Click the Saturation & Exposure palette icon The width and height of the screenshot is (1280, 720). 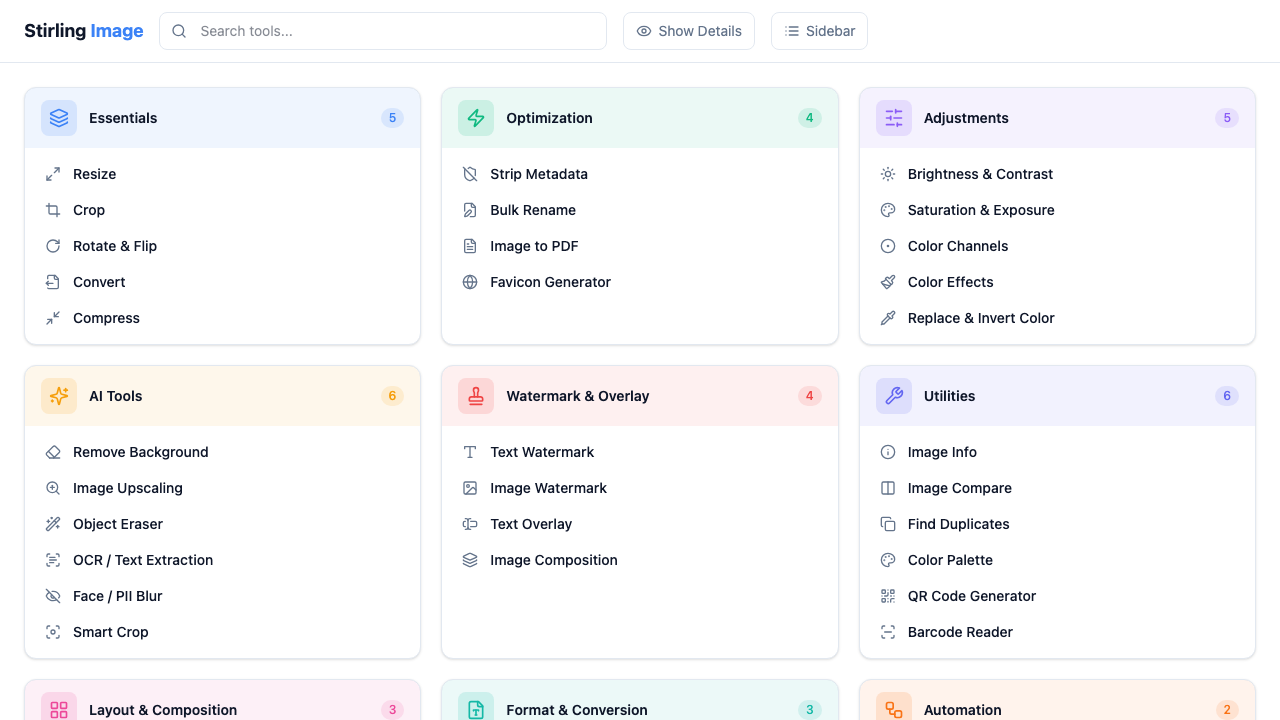888,210
